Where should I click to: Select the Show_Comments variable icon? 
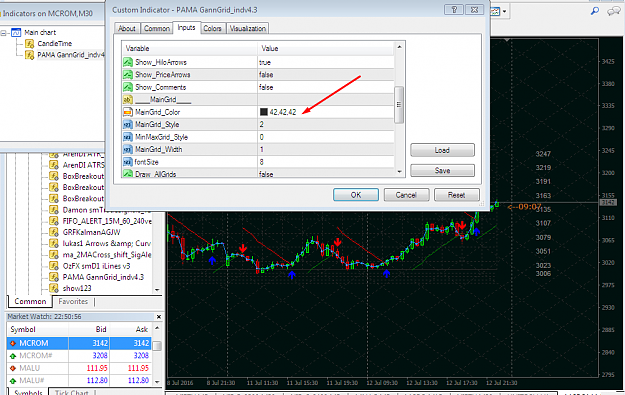[128, 87]
